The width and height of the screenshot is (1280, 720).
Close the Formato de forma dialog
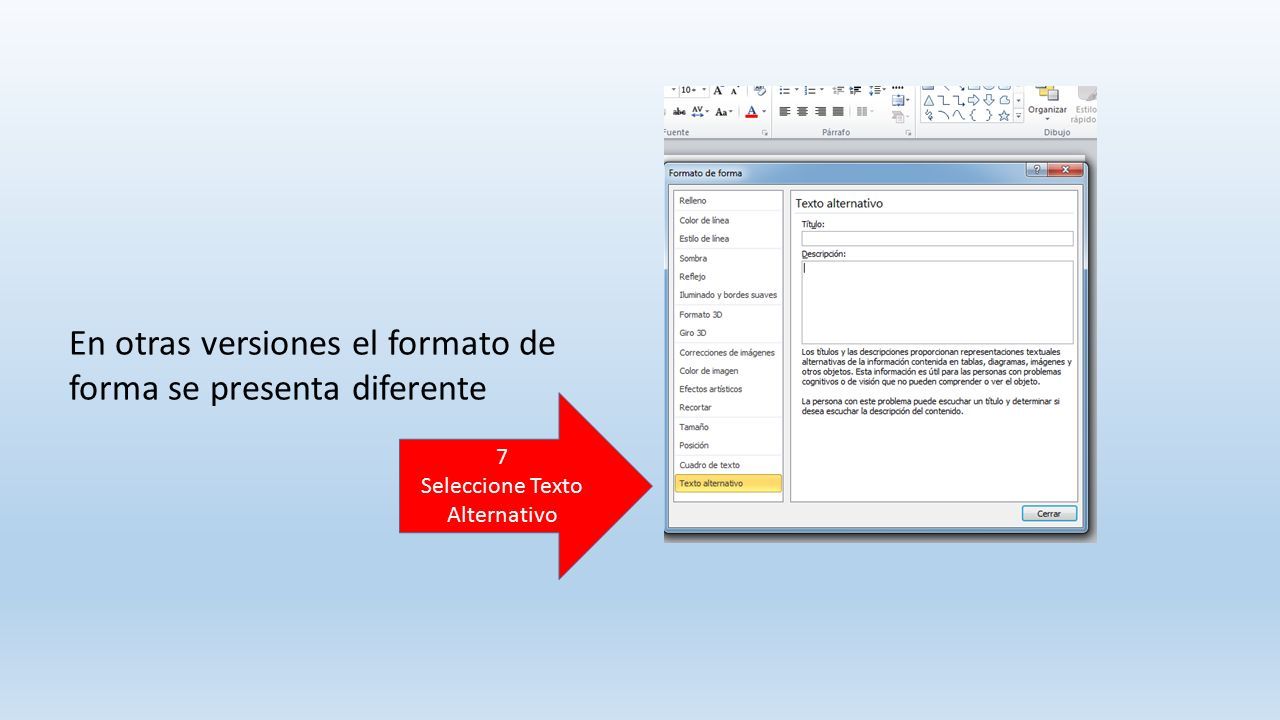click(1065, 171)
